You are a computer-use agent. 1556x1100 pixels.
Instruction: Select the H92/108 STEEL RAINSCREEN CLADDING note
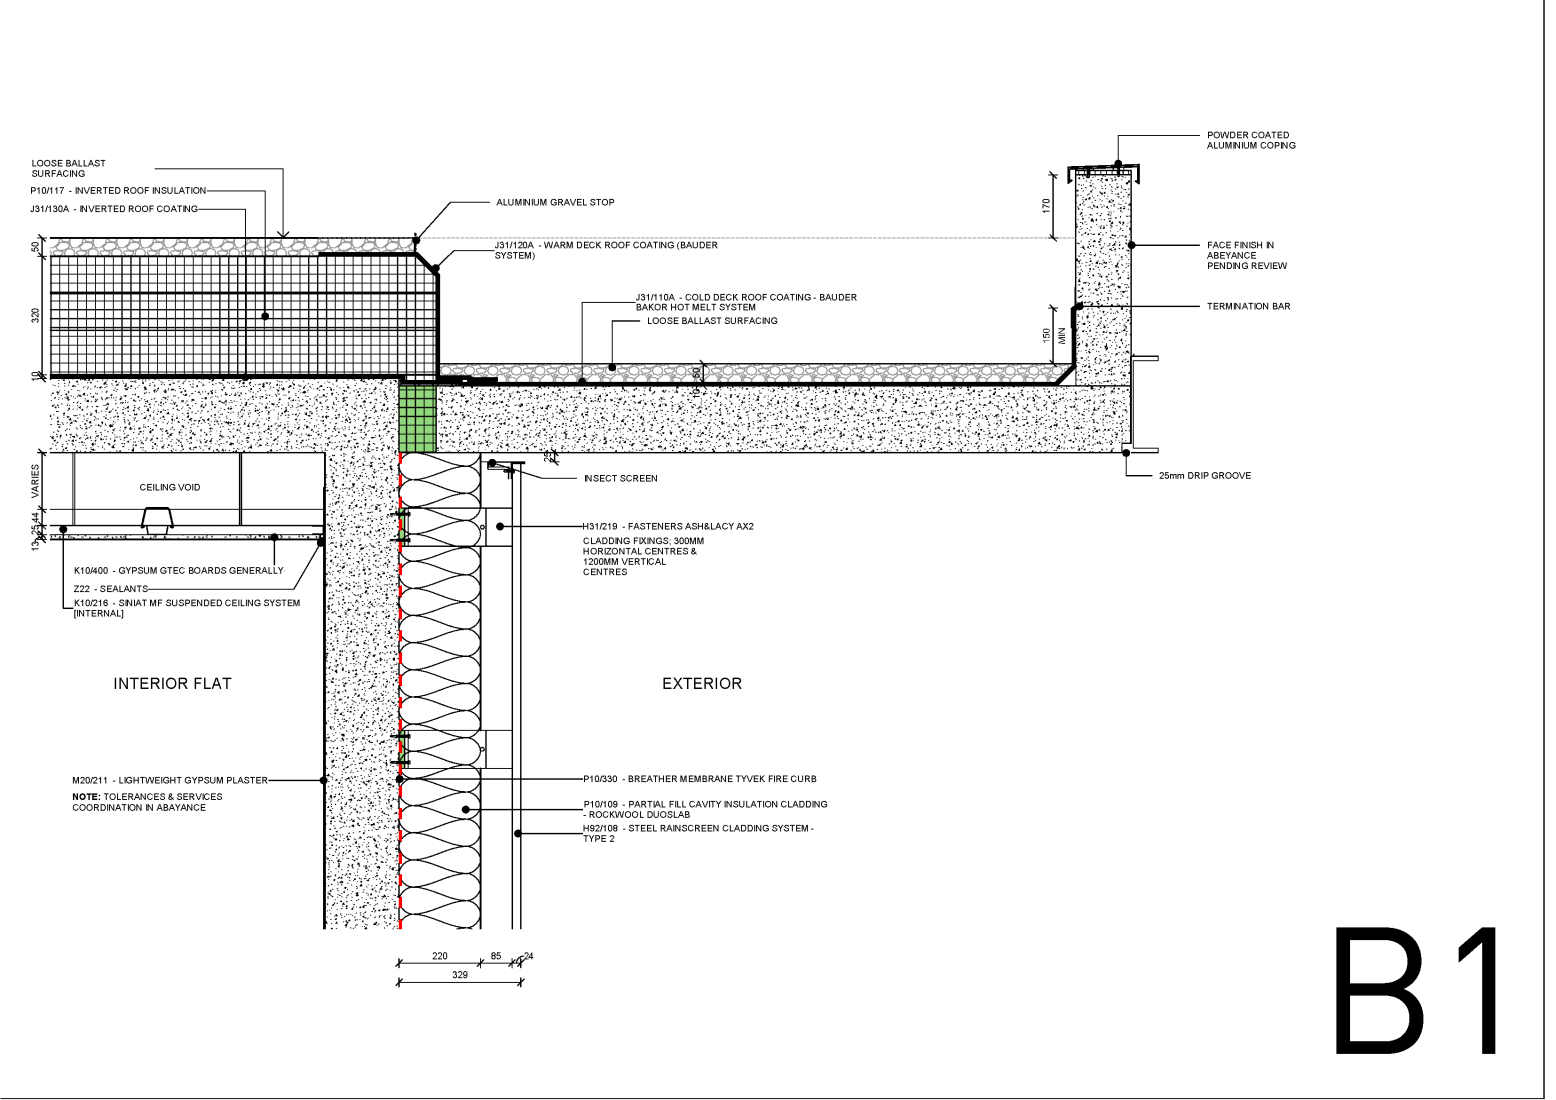(x=698, y=829)
